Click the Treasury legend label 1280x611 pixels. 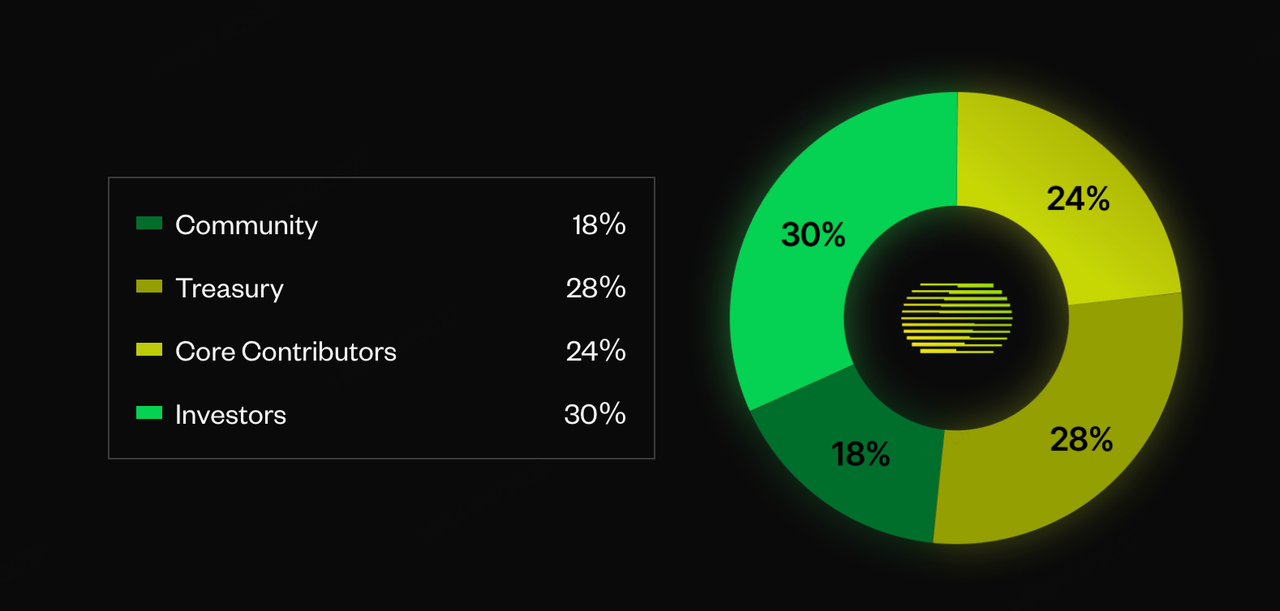(x=229, y=288)
